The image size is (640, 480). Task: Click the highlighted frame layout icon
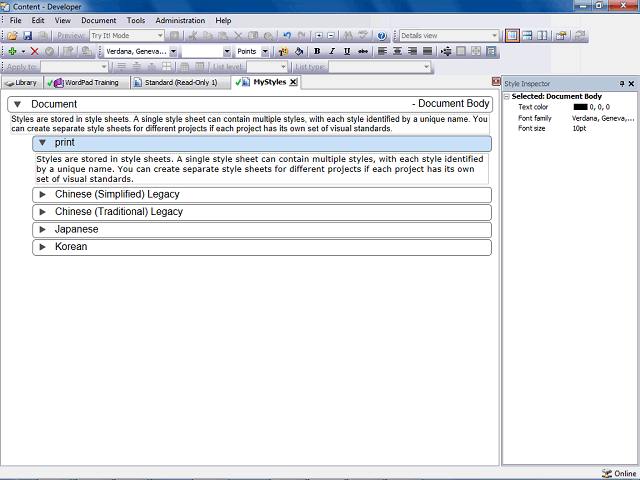tap(491, 51)
